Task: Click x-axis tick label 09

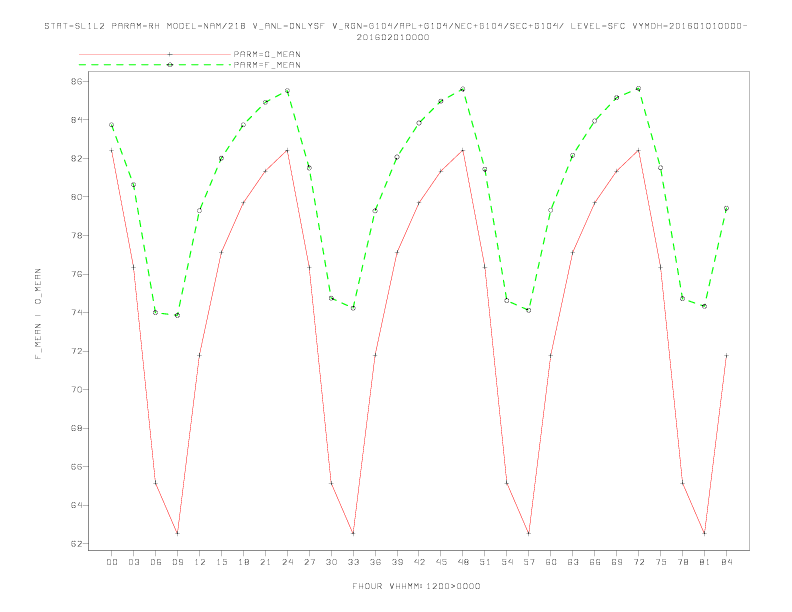Action: coord(177,562)
